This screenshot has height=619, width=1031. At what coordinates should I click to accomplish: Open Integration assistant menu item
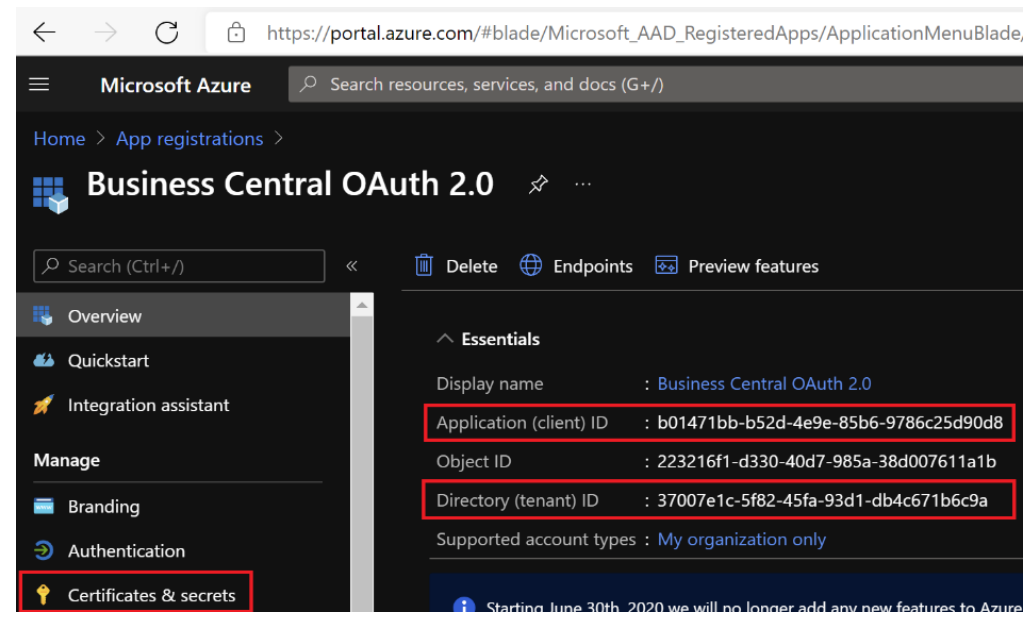pos(148,405)
